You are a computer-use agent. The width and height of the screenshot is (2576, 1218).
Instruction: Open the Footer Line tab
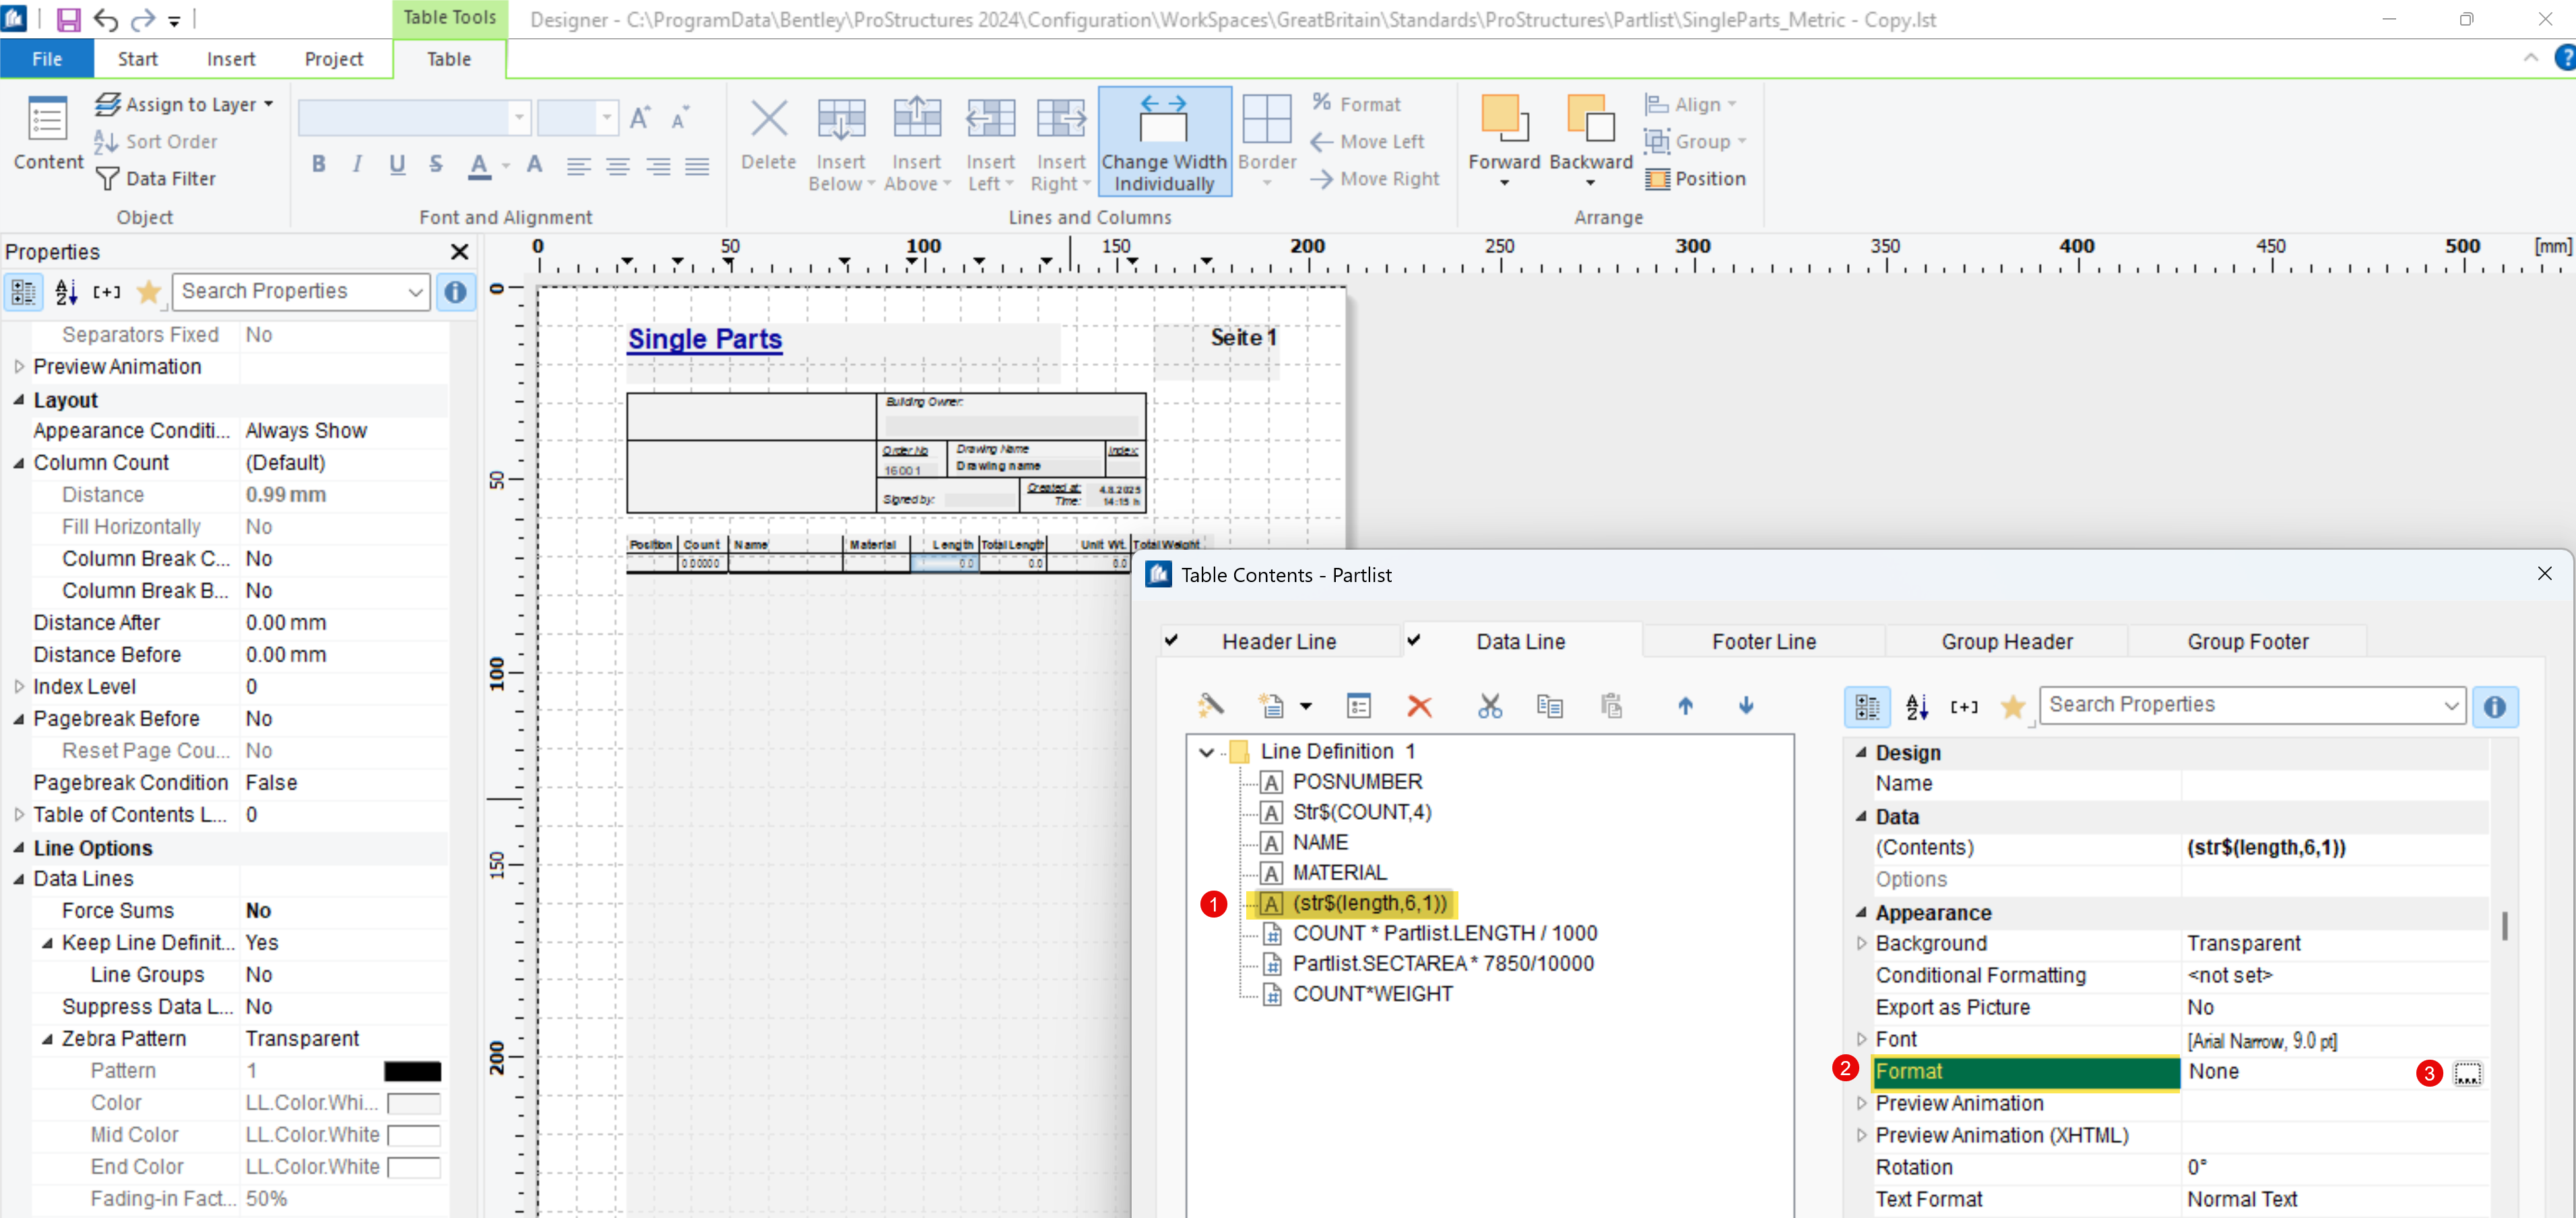pos(1763,641)
